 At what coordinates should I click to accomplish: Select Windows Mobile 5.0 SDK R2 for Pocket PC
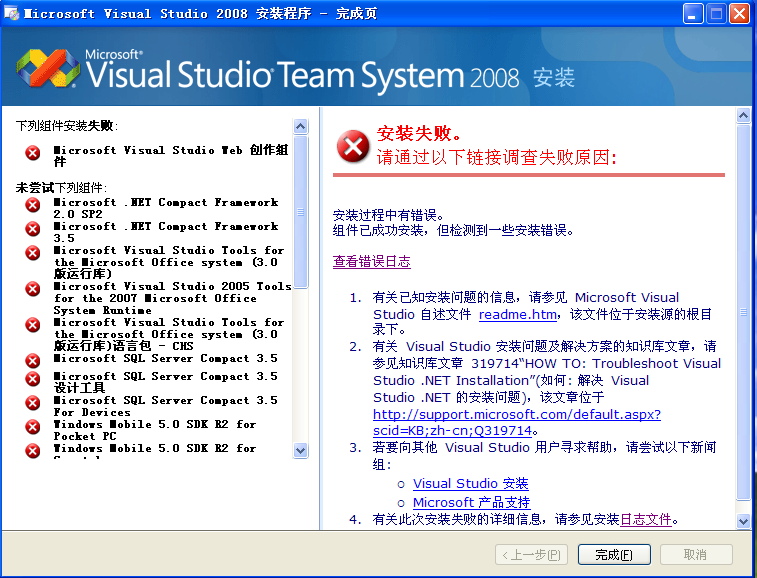(x=154, y=430)
